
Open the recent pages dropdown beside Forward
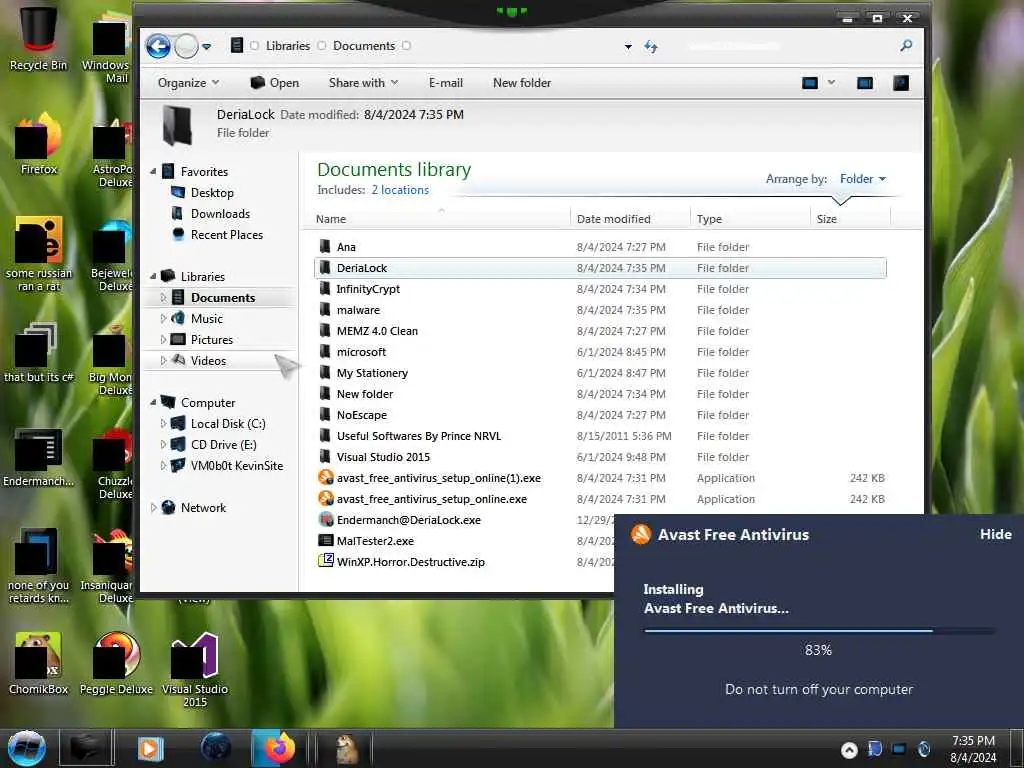click(206, 46)
